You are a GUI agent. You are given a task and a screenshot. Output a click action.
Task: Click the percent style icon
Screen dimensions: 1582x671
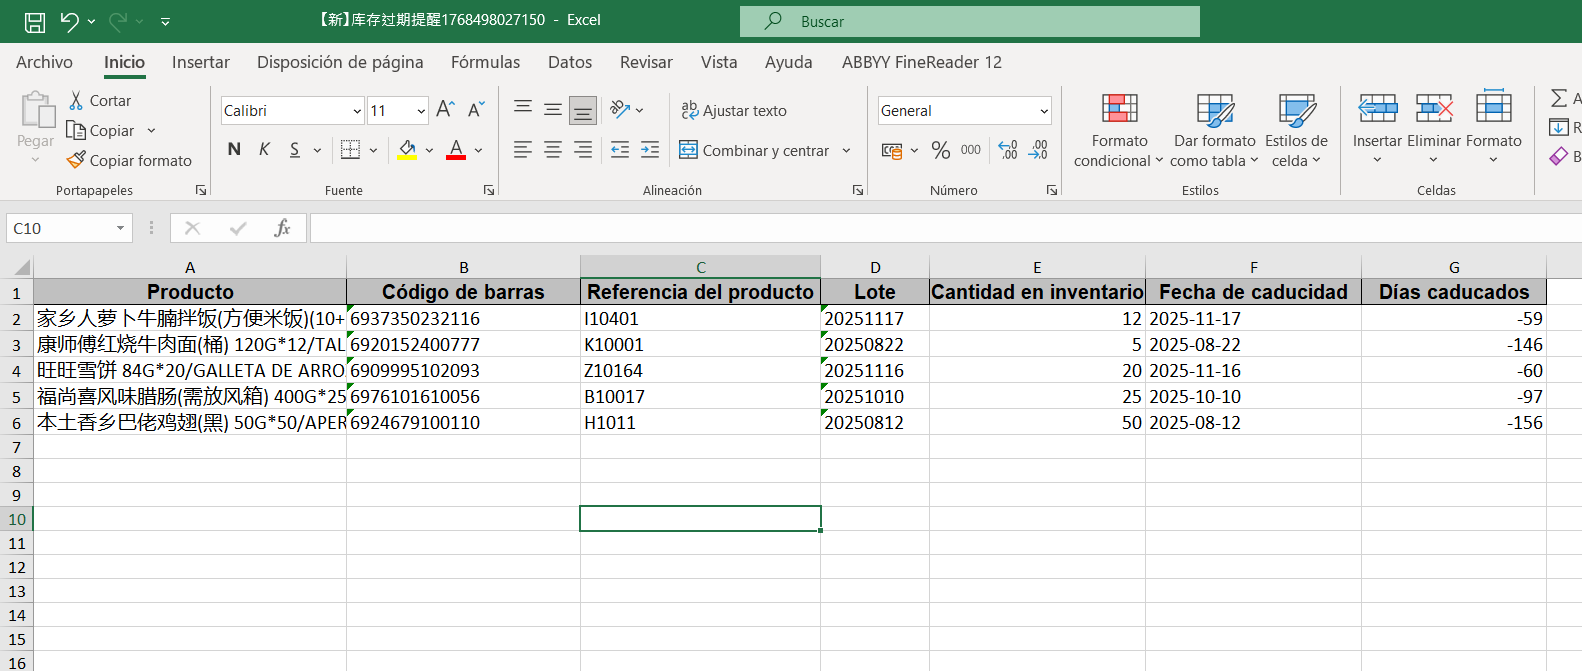[x=940, y=150]
